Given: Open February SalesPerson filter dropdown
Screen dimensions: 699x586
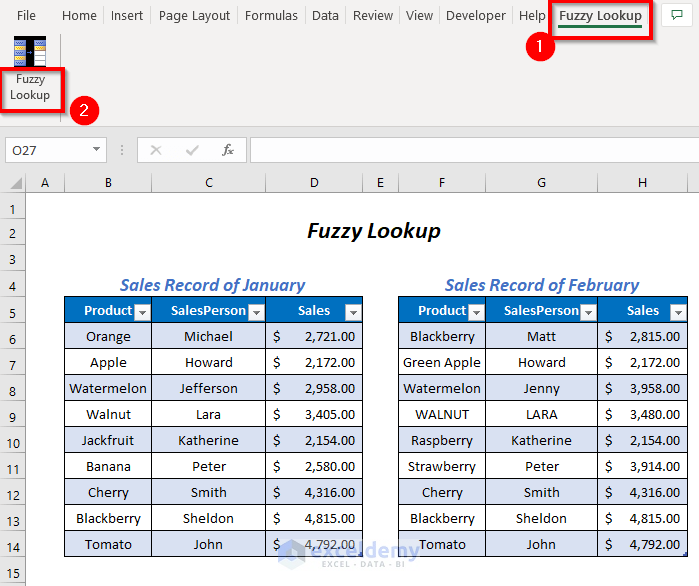Looking at the screenshot, I should tap(588, 313).
